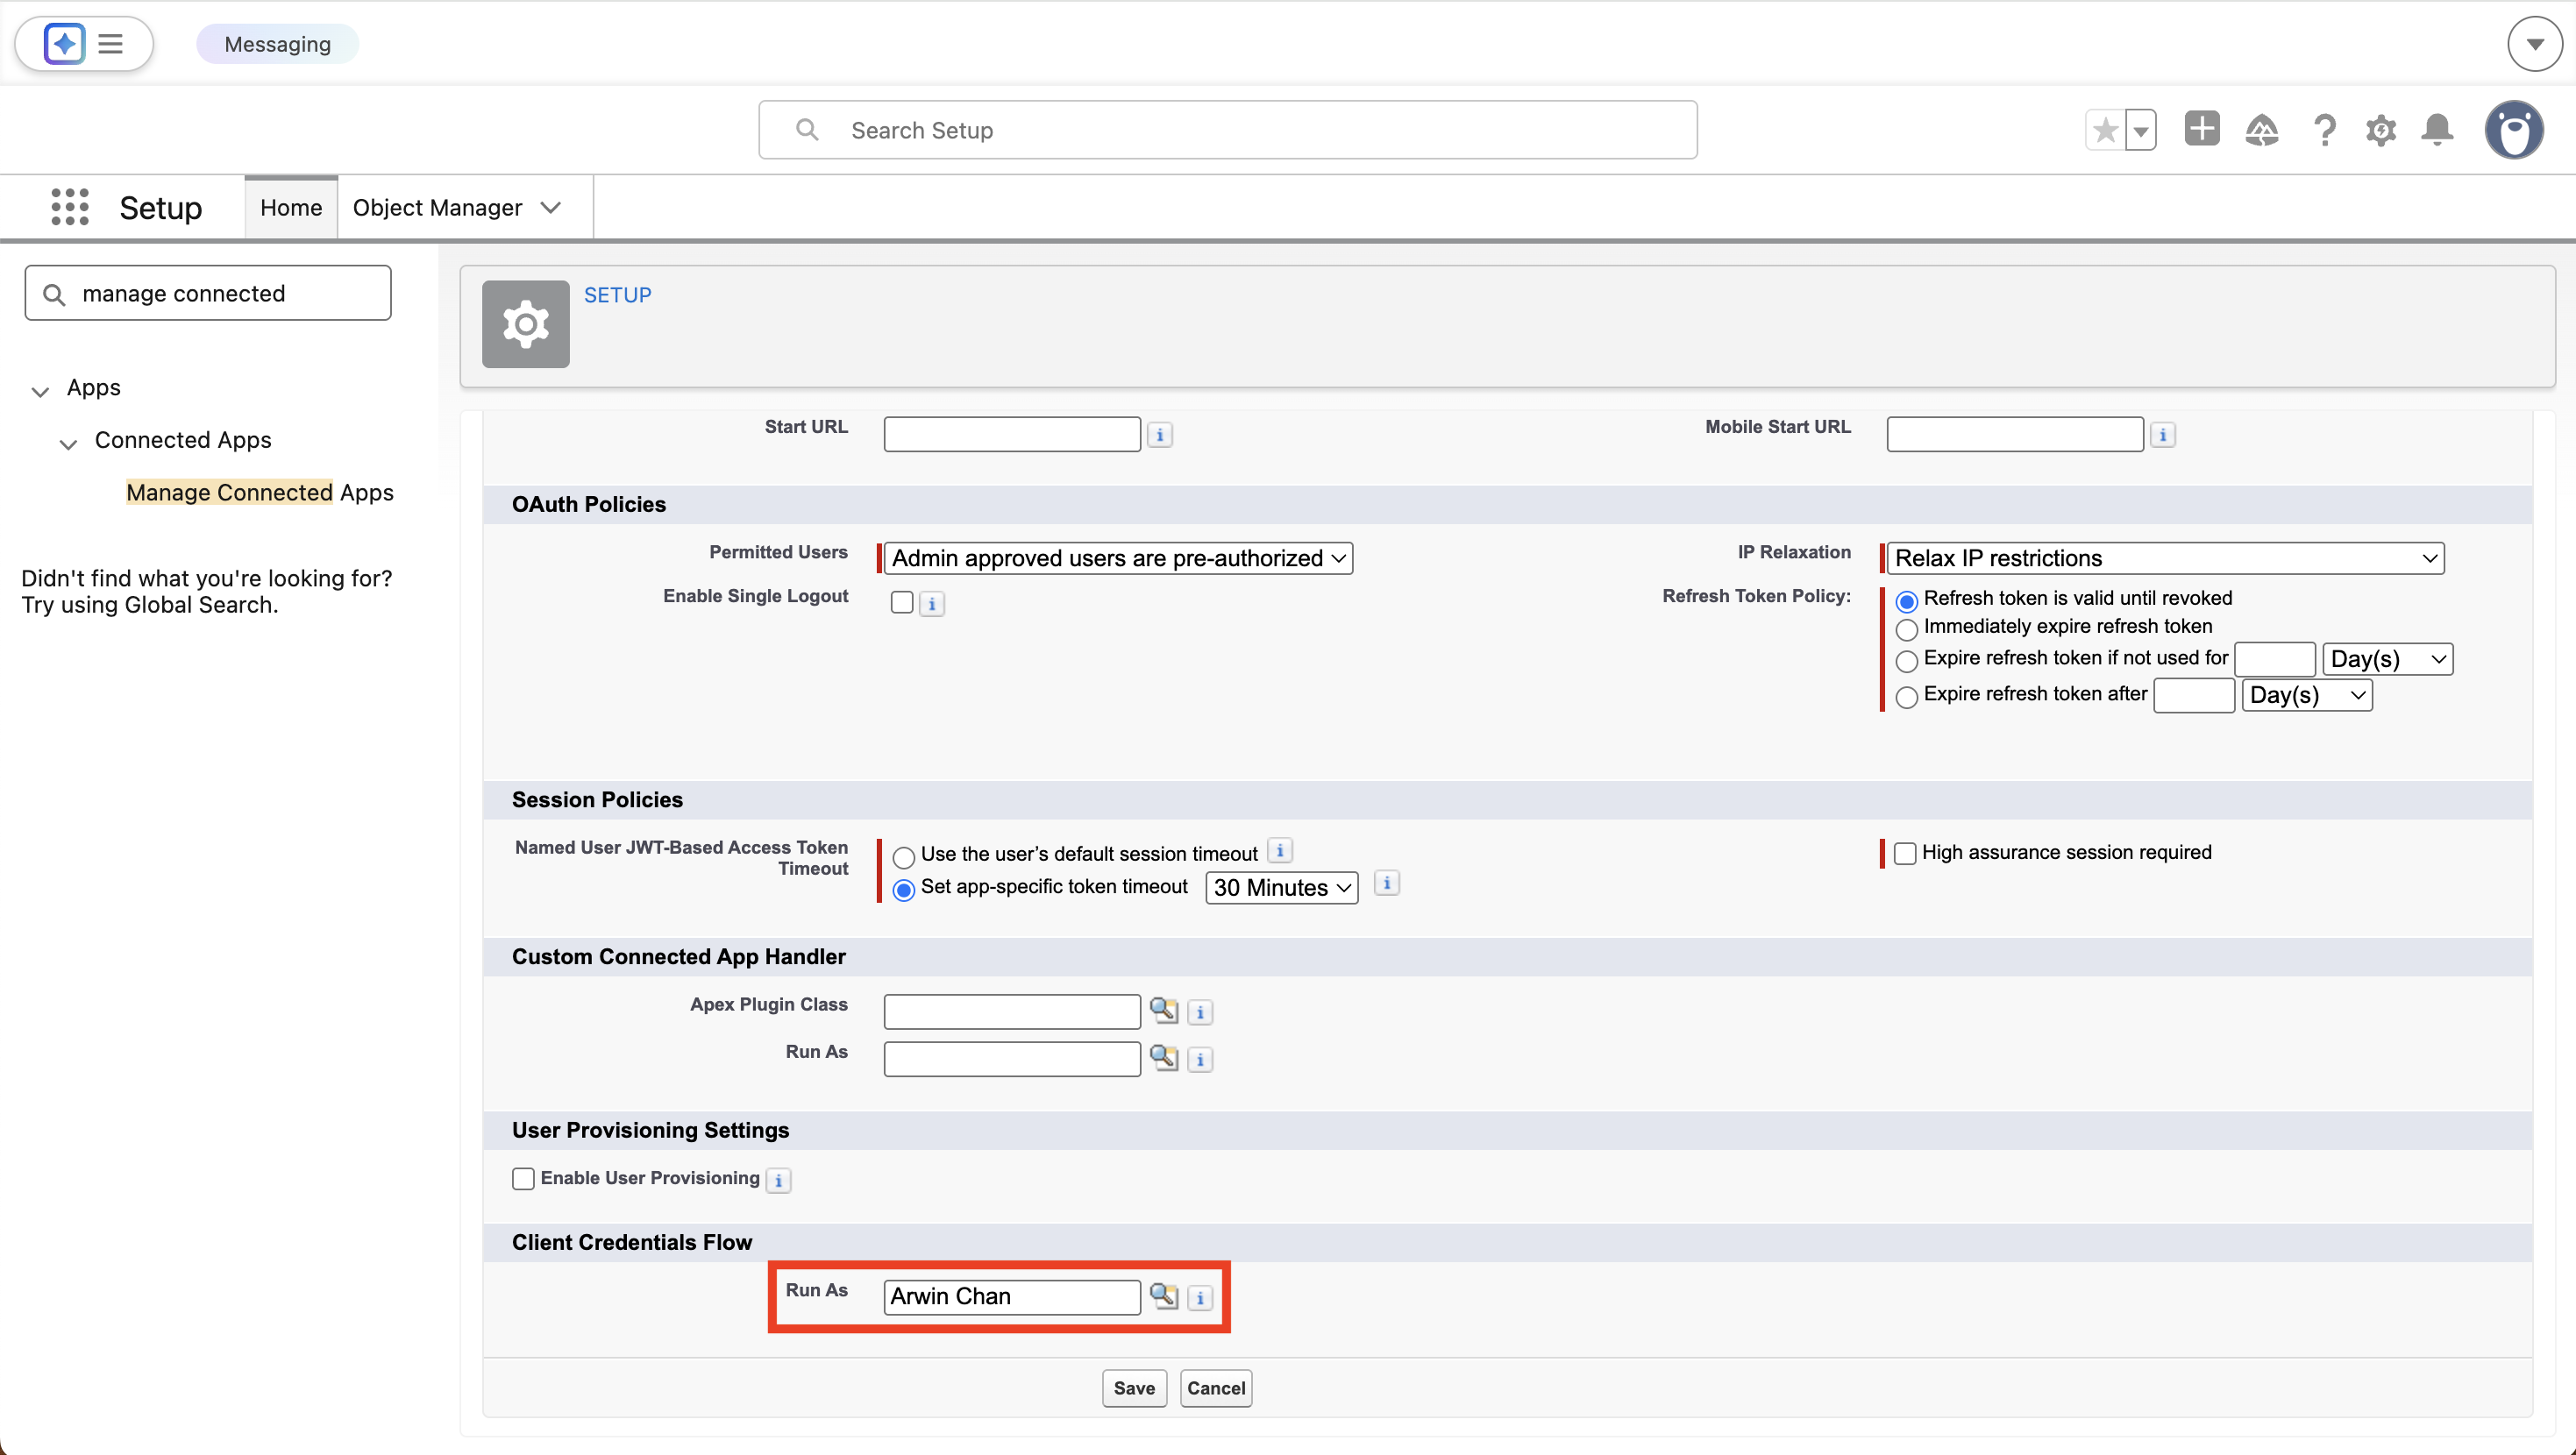2576x1455 pixels.
Task: Open the SETUP breadcrumb link
Action: [x=617, y=294]
